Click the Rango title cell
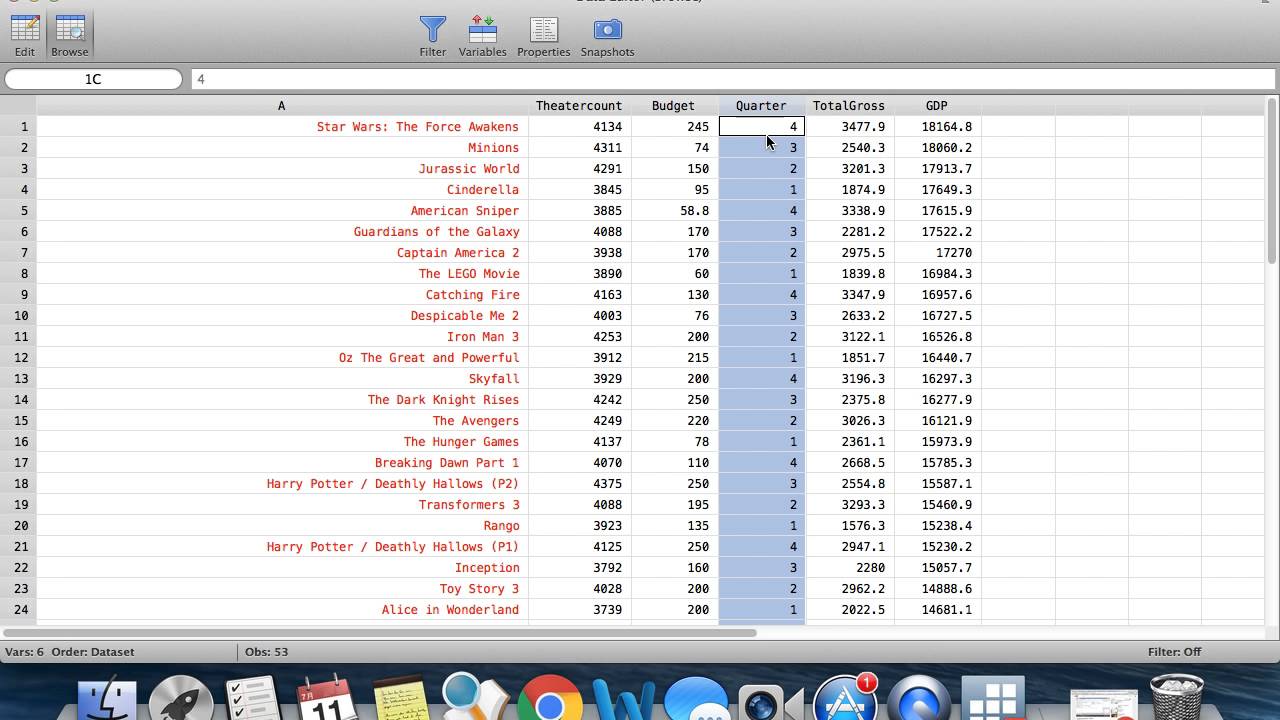This screenshot has height=720, width=1280. coord(282,525)
